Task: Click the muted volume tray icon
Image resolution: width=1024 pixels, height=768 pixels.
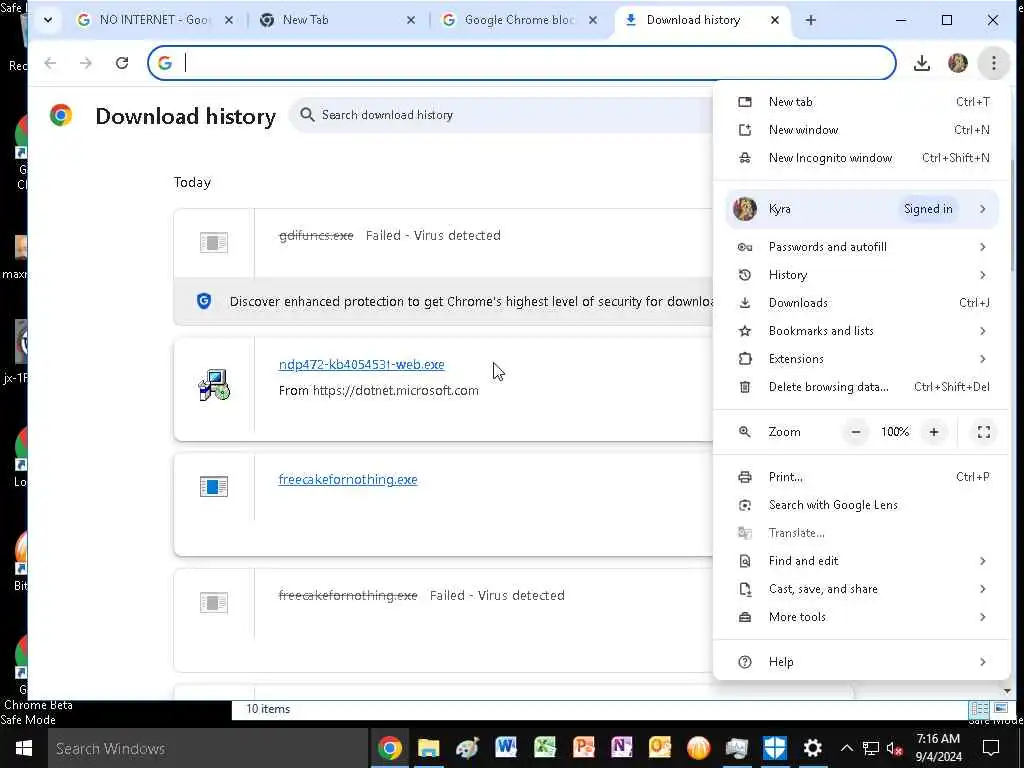Action: [x=894, y=748]
